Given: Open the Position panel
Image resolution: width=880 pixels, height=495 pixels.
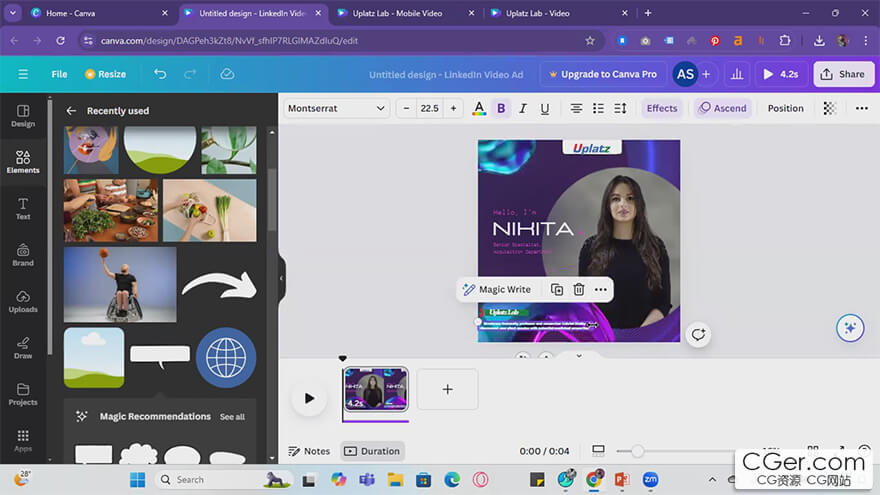Looking at the screenshot, I should pos(785,108).
